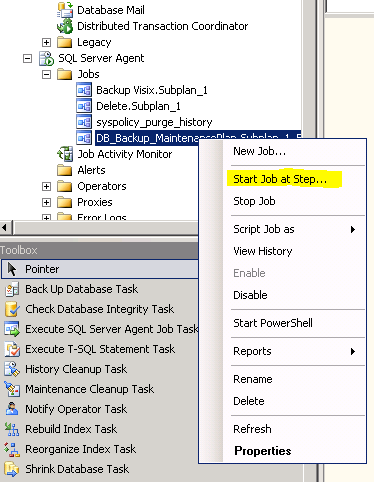Click the left arrow of horizontal scrollbar

pos(5,228)
